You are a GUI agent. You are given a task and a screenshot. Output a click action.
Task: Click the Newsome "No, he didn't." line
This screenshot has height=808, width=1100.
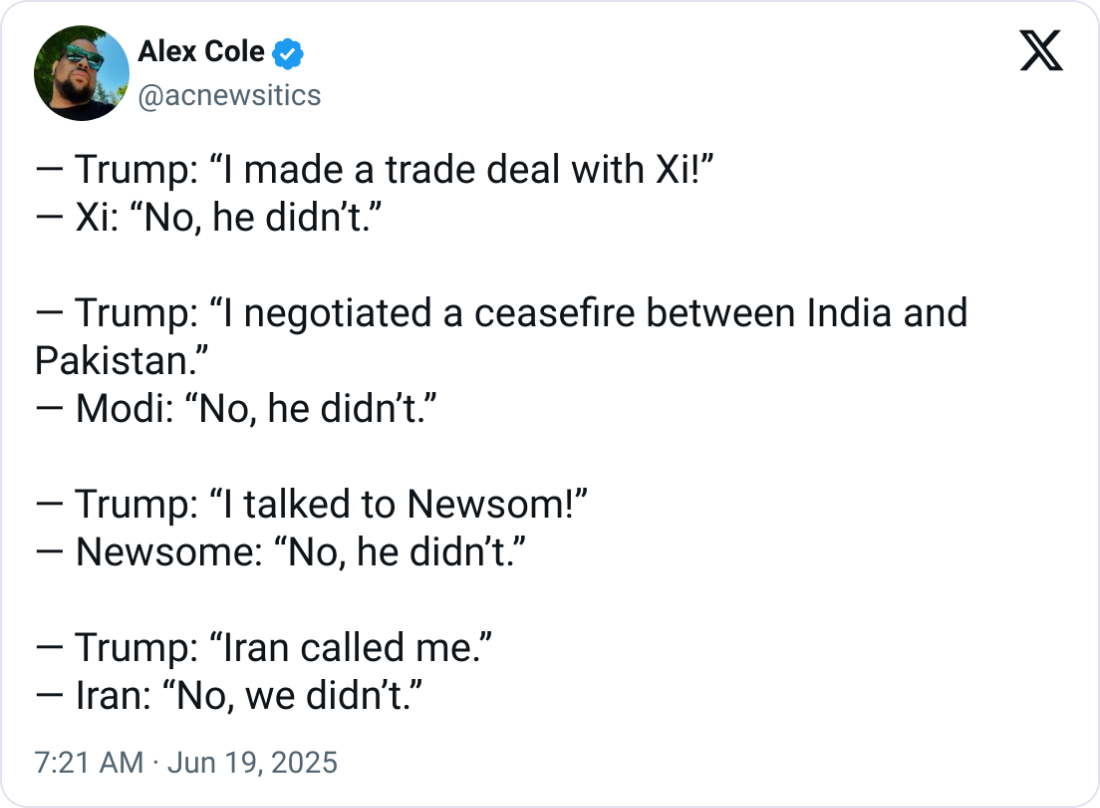(x=280, y=552)
